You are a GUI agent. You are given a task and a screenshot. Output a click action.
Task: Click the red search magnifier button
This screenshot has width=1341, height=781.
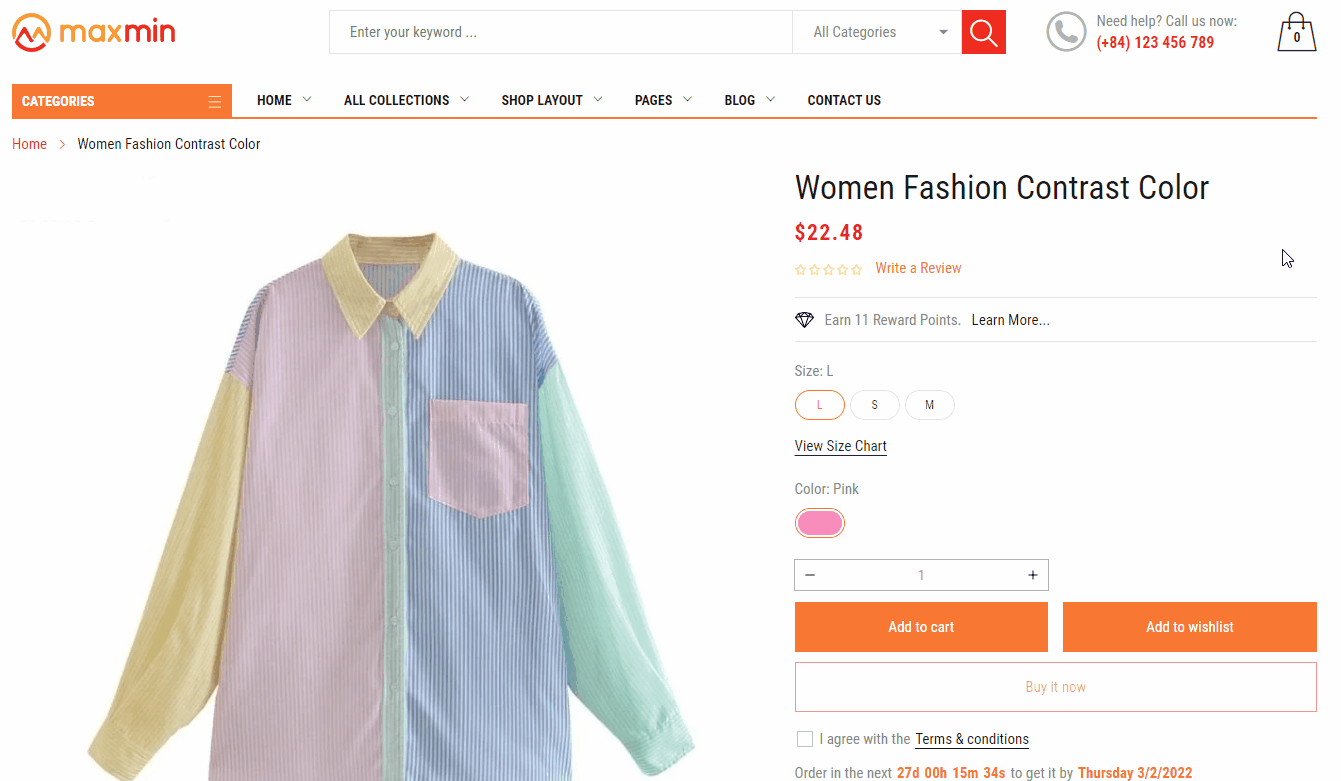tap(983, 32)
